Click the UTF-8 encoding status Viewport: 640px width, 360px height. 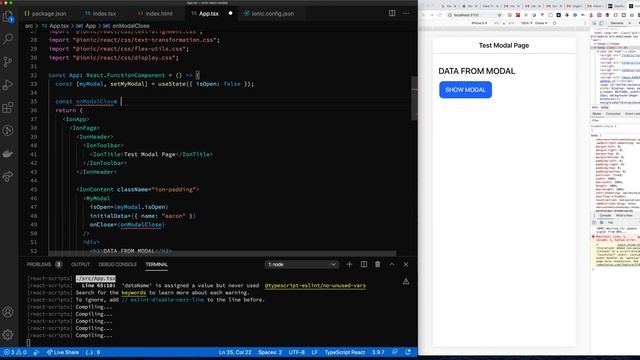click(297, 352)
